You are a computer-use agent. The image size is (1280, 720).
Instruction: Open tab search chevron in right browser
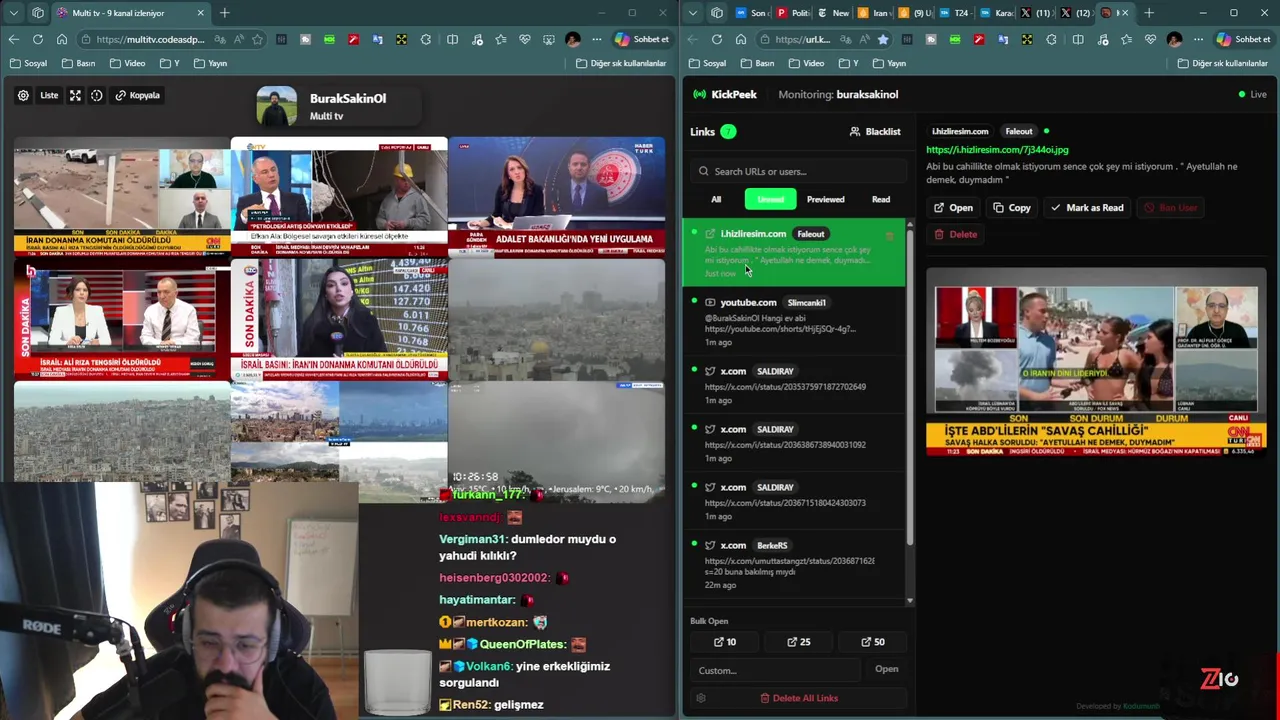pyautogui.click(x=693, y=13)
